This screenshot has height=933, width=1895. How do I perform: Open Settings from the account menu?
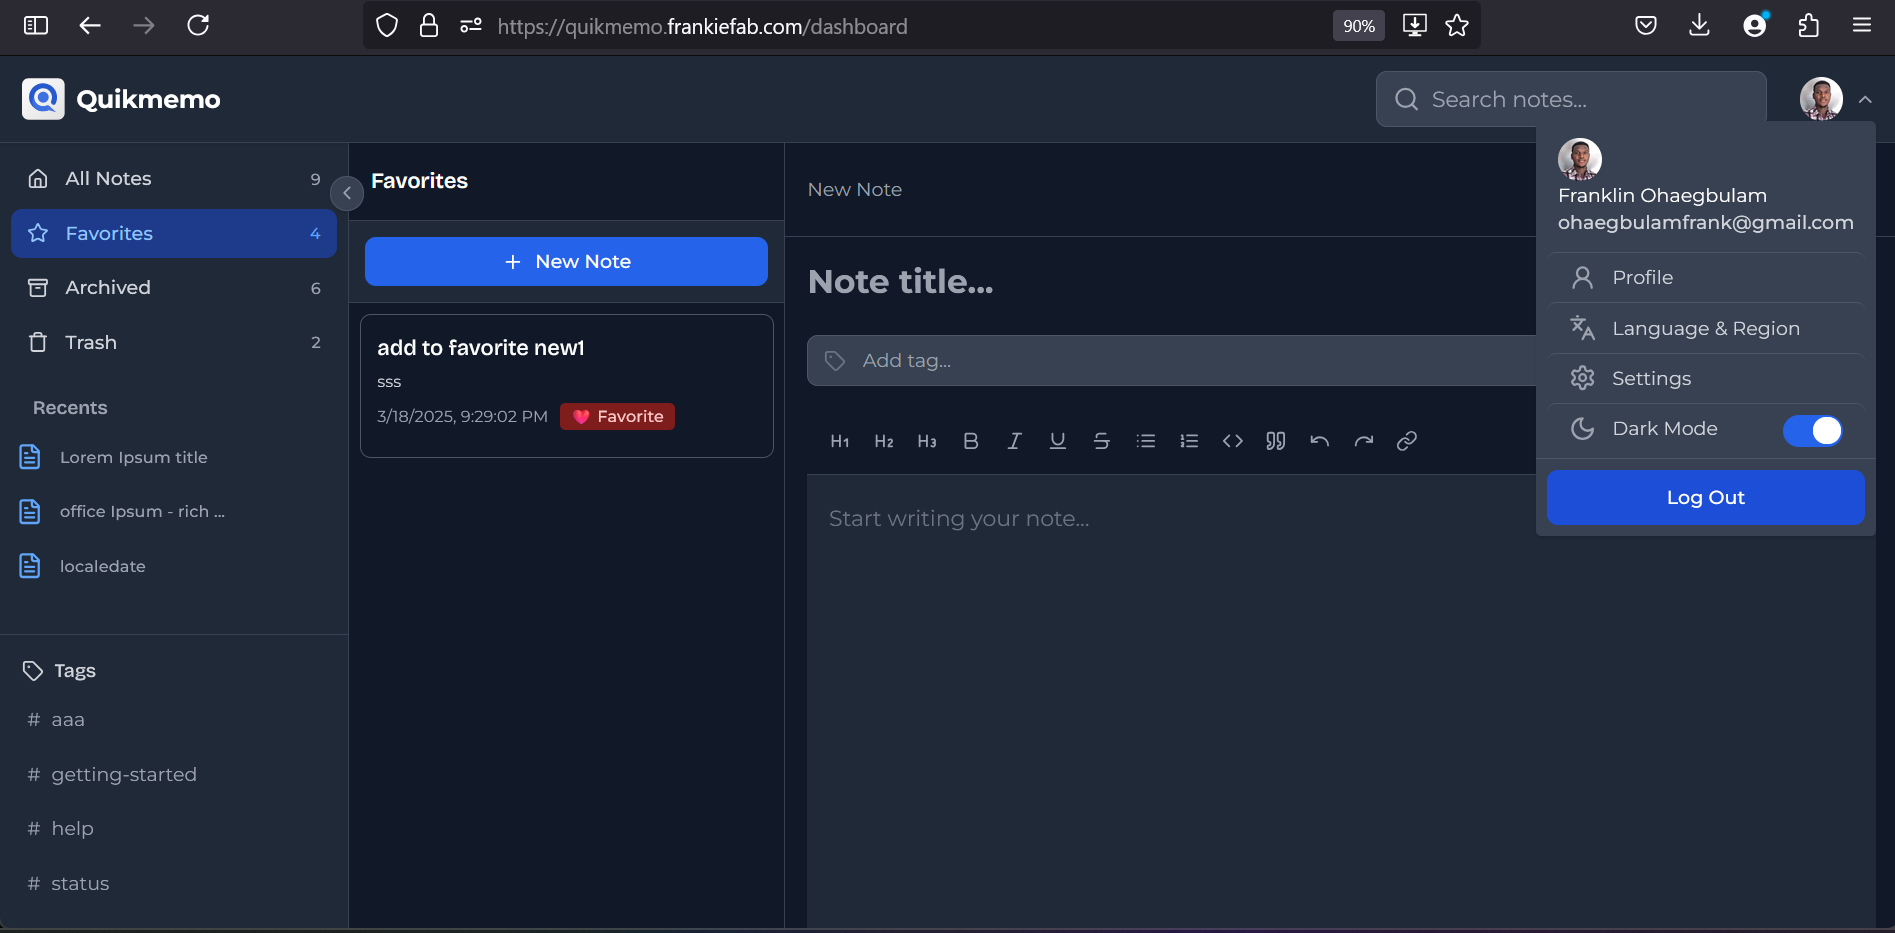click(x=1650, y=378)
